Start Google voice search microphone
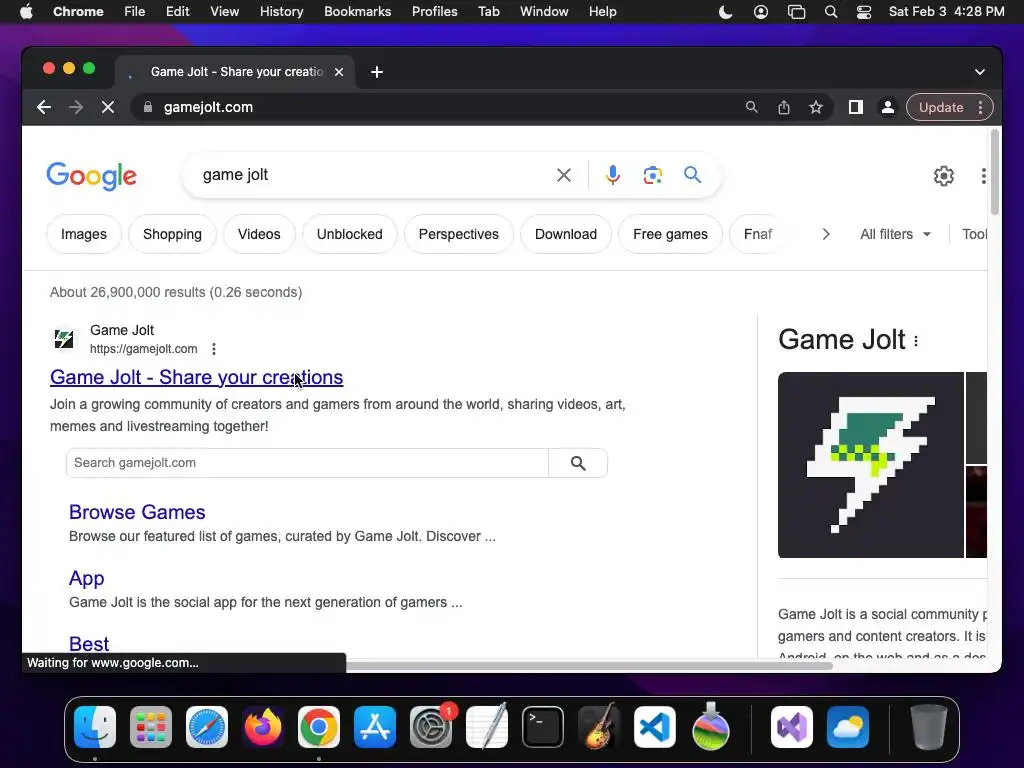 pyautogui.click(x=613, y=175)
